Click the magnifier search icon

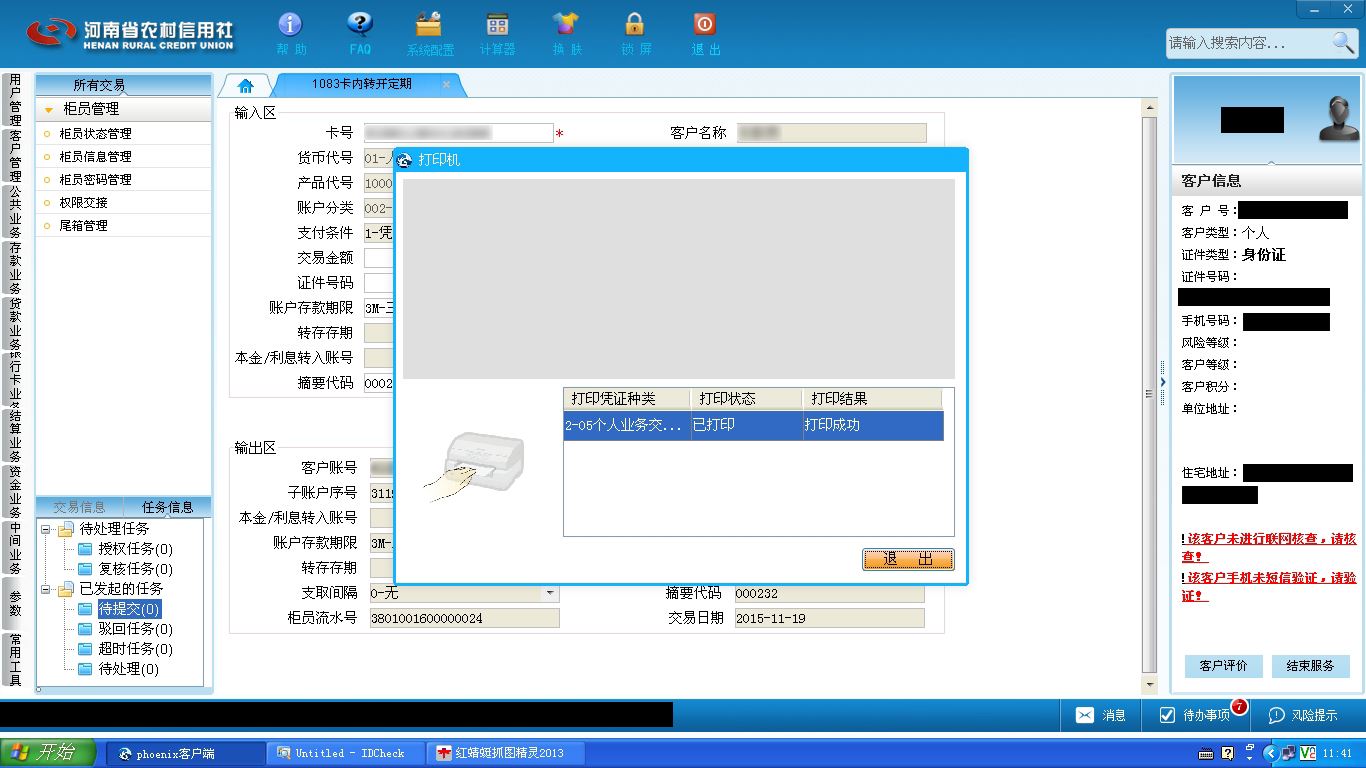click(1343, 42)
